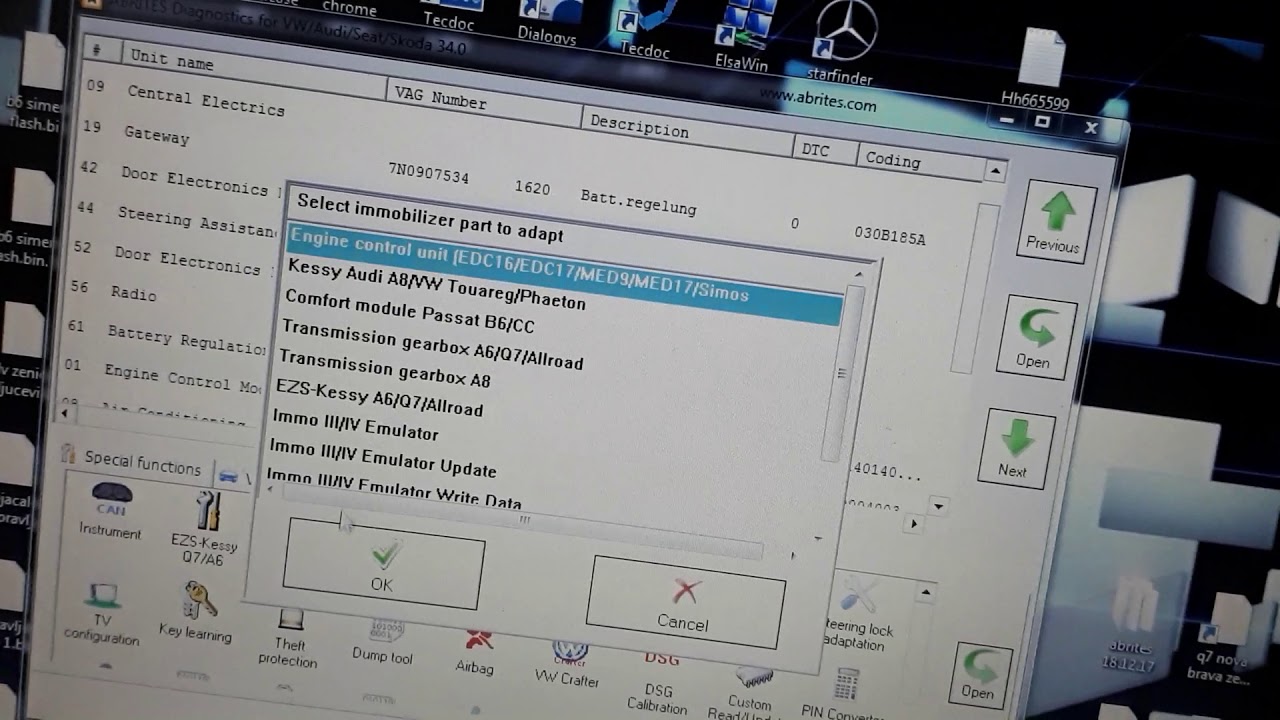Open the Theft protection function
This screenshot has height=720, width=1280.
(288, 639)
